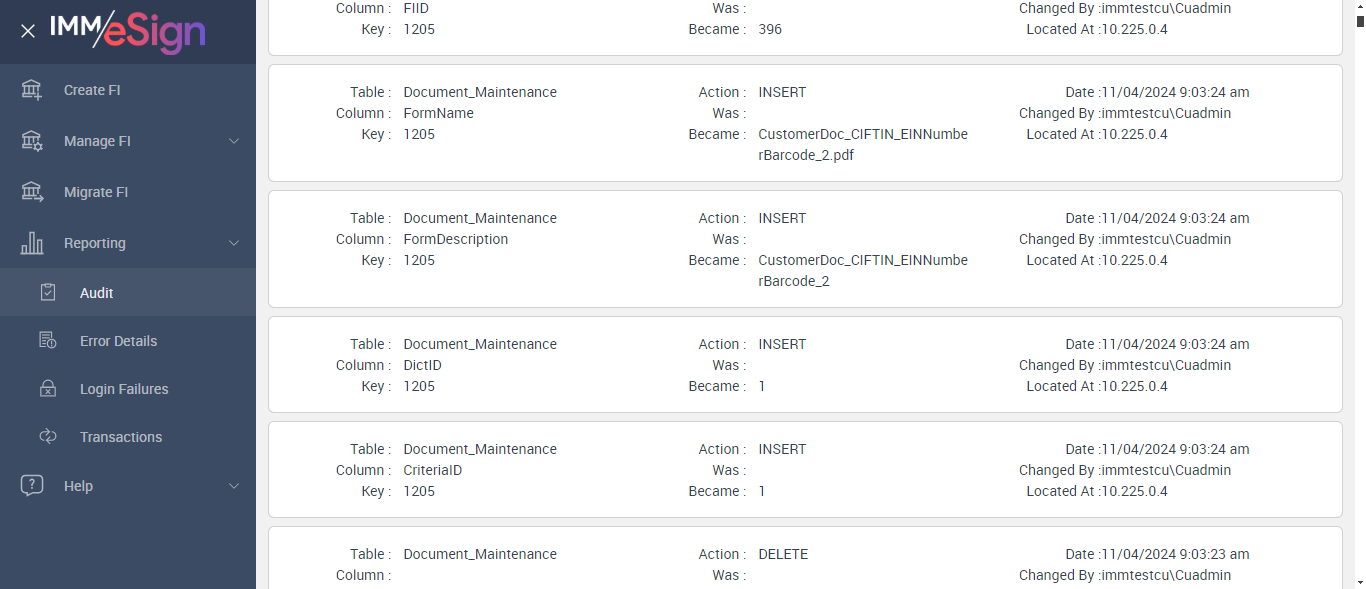Screen dimensions: 1366x589
Task: Click the Transactions arrows icon
Action: point(48,437)
